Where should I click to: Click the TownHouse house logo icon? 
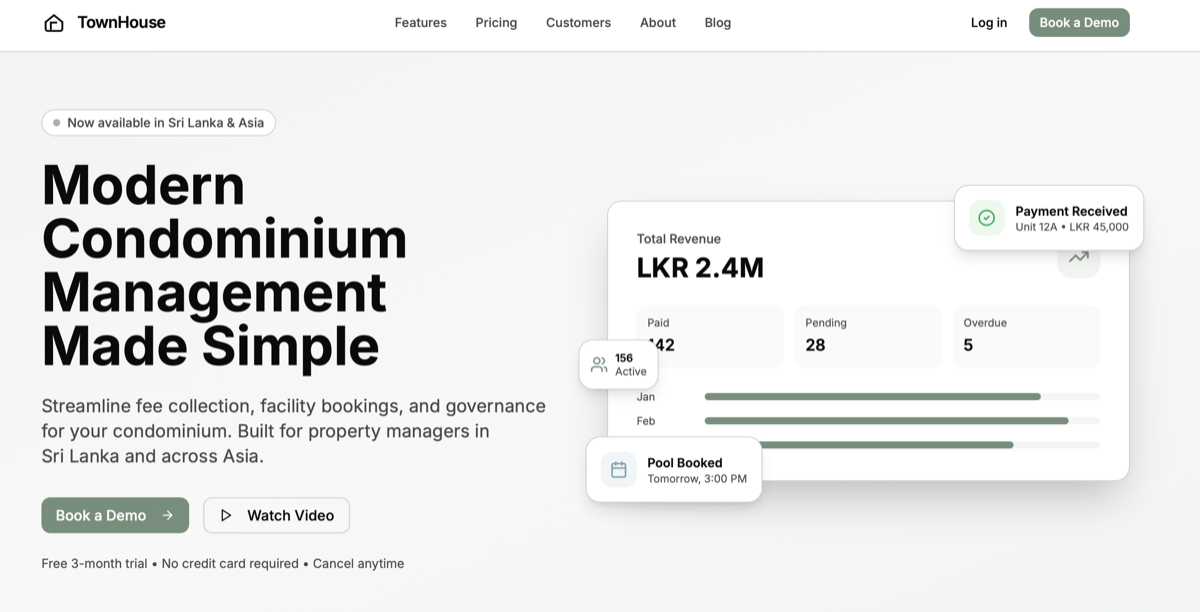[x=54, y=23]
